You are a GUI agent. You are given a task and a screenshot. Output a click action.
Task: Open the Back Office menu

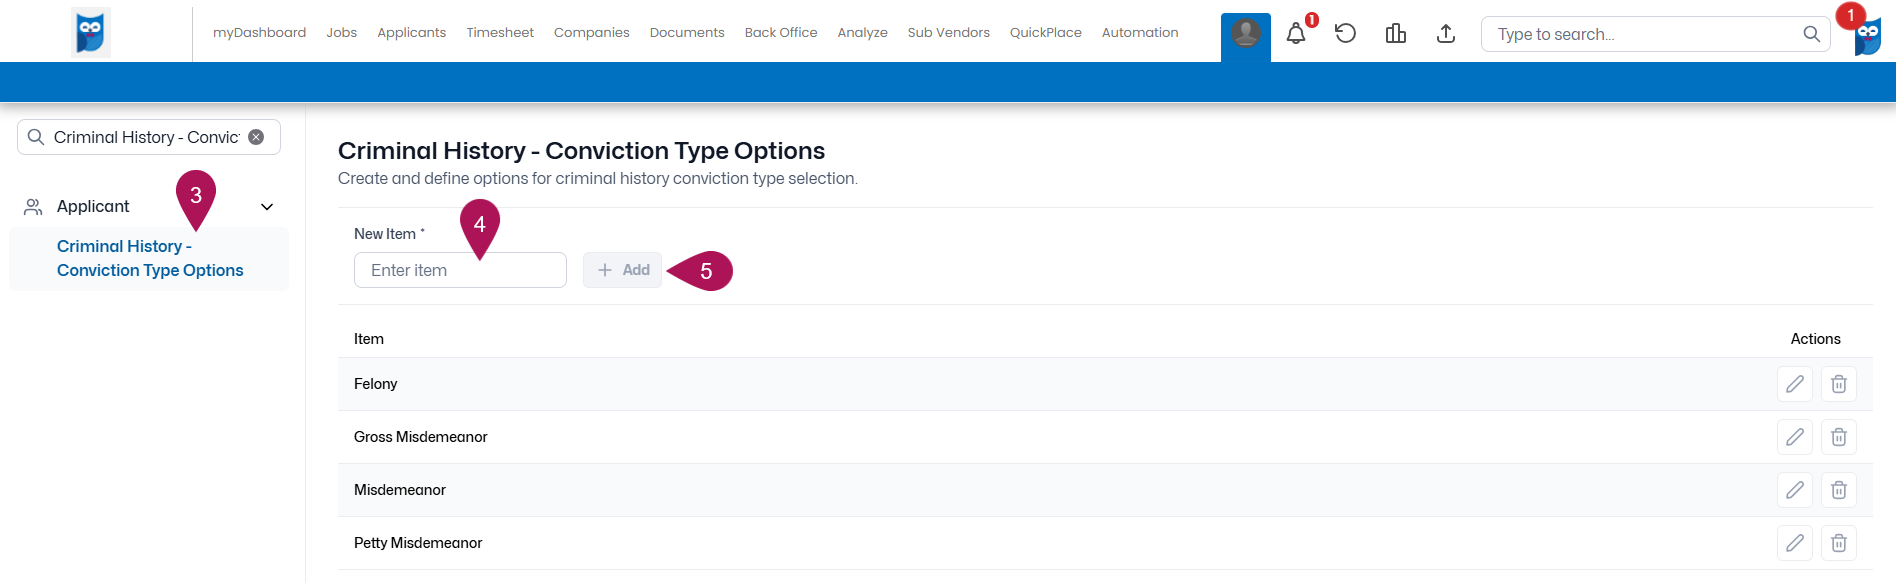pyautogui.click(x=781, y=33)
